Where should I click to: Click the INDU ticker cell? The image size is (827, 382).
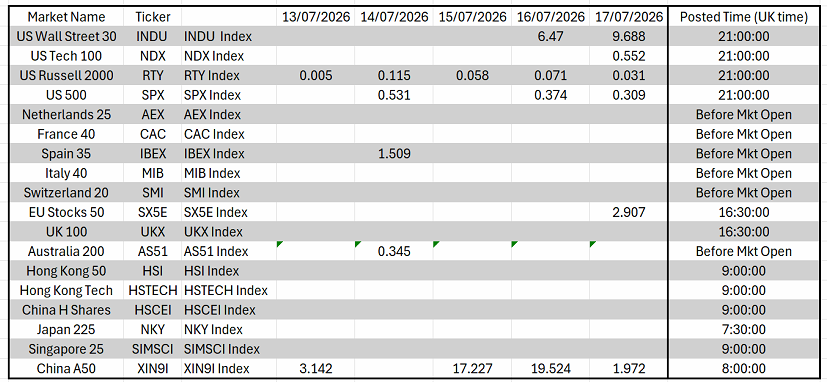tap(152, 36)
